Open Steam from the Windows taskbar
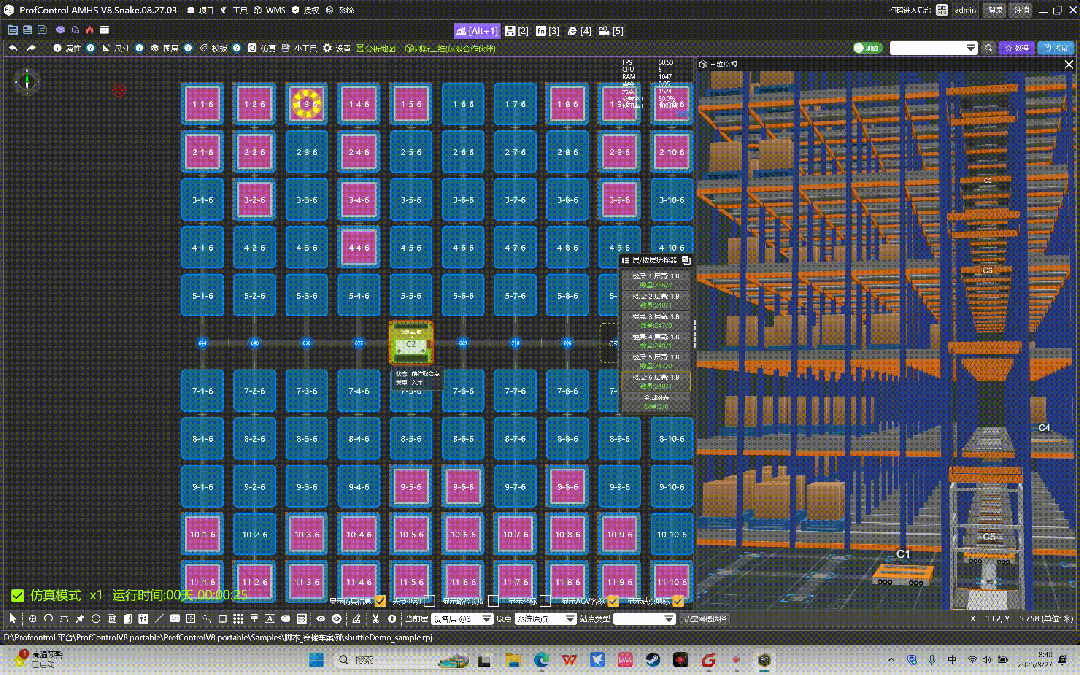 click(653, 660)
